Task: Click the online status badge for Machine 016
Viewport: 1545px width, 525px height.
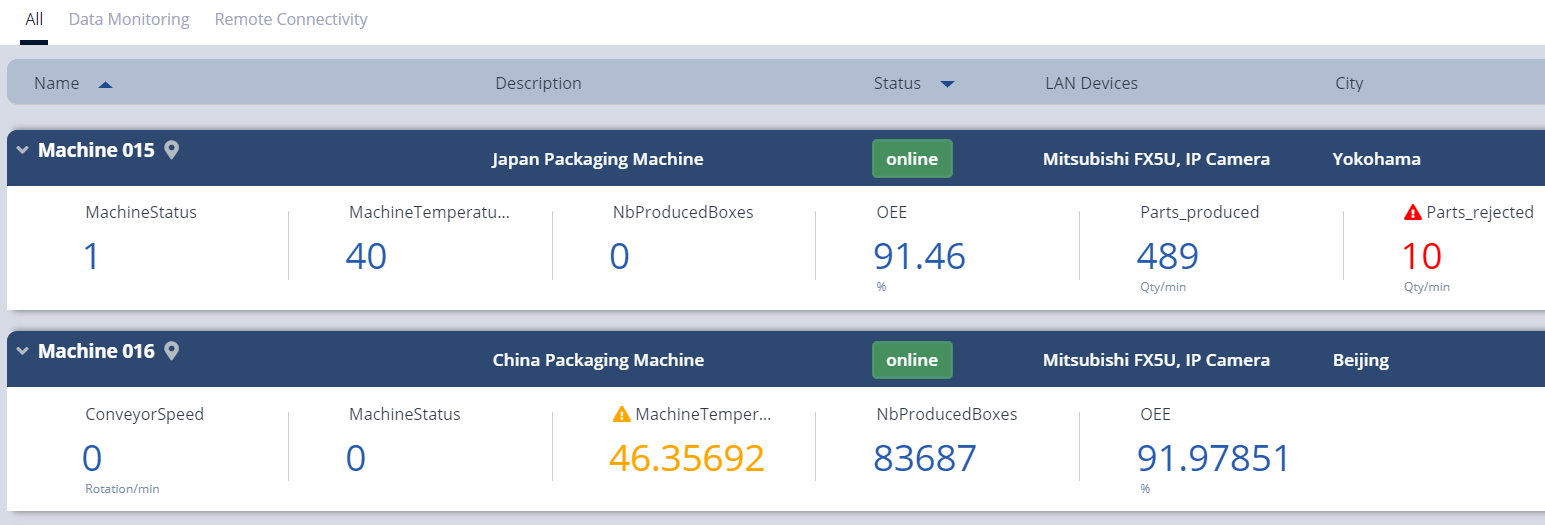Action: 912,360
